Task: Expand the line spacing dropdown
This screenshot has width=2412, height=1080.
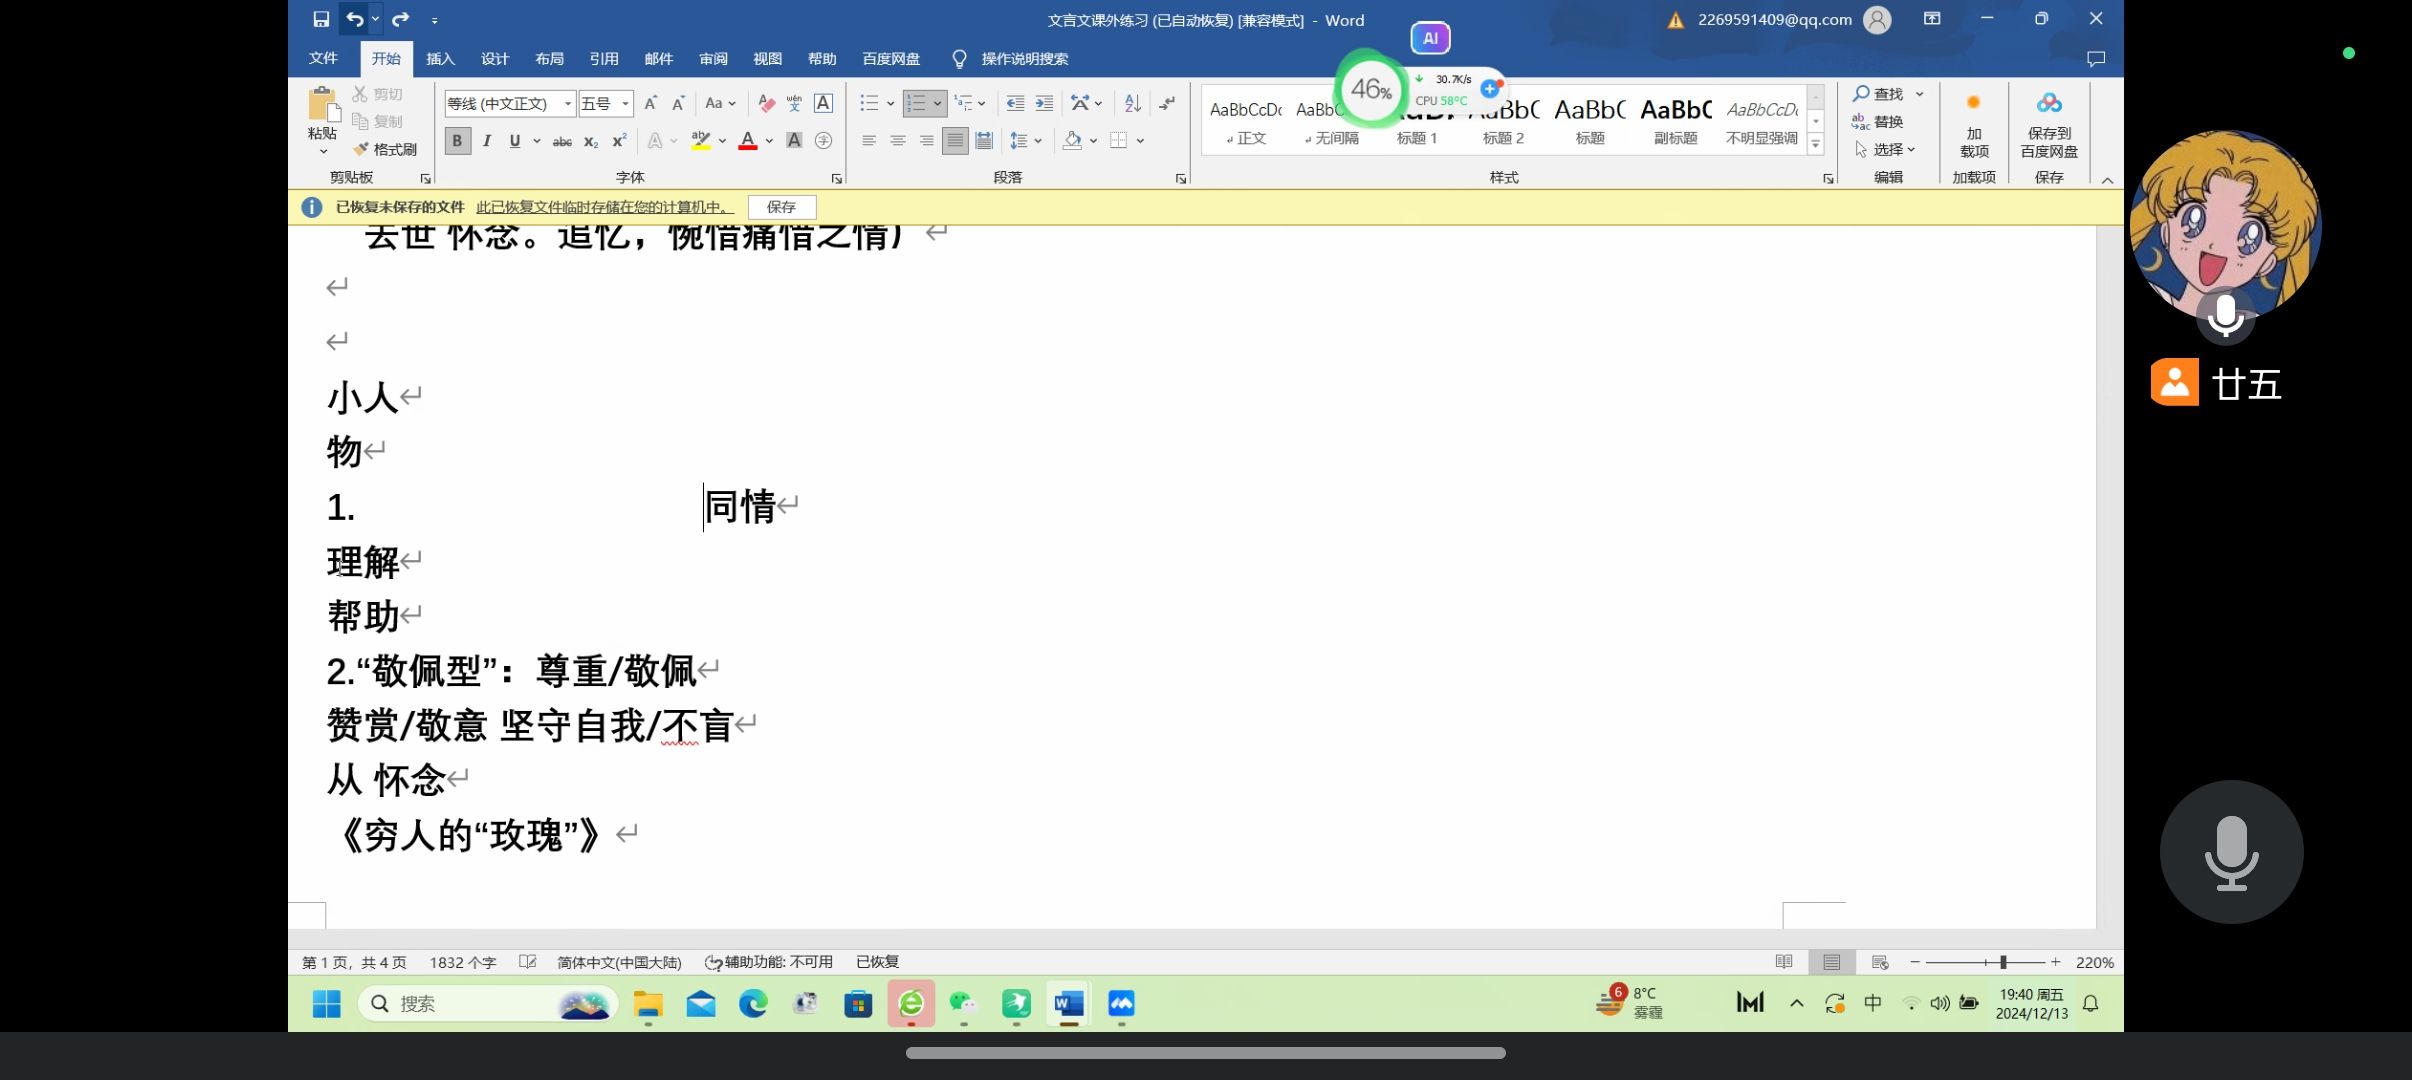Action: coord(1038,141)
